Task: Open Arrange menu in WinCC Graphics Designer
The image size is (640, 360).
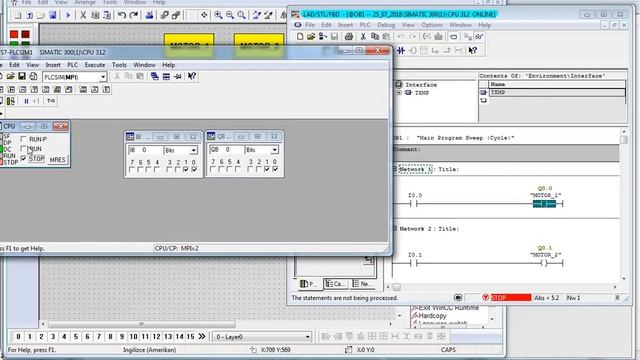Action: coord(84,2)
